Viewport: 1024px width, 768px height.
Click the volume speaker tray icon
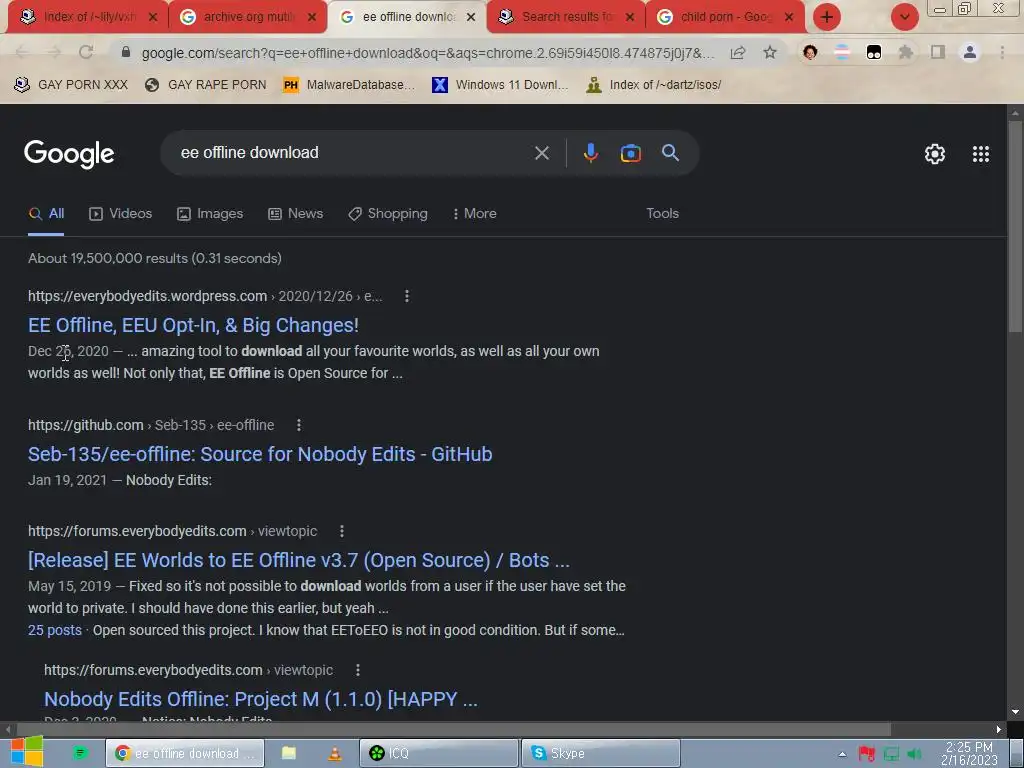pos(914,754)
